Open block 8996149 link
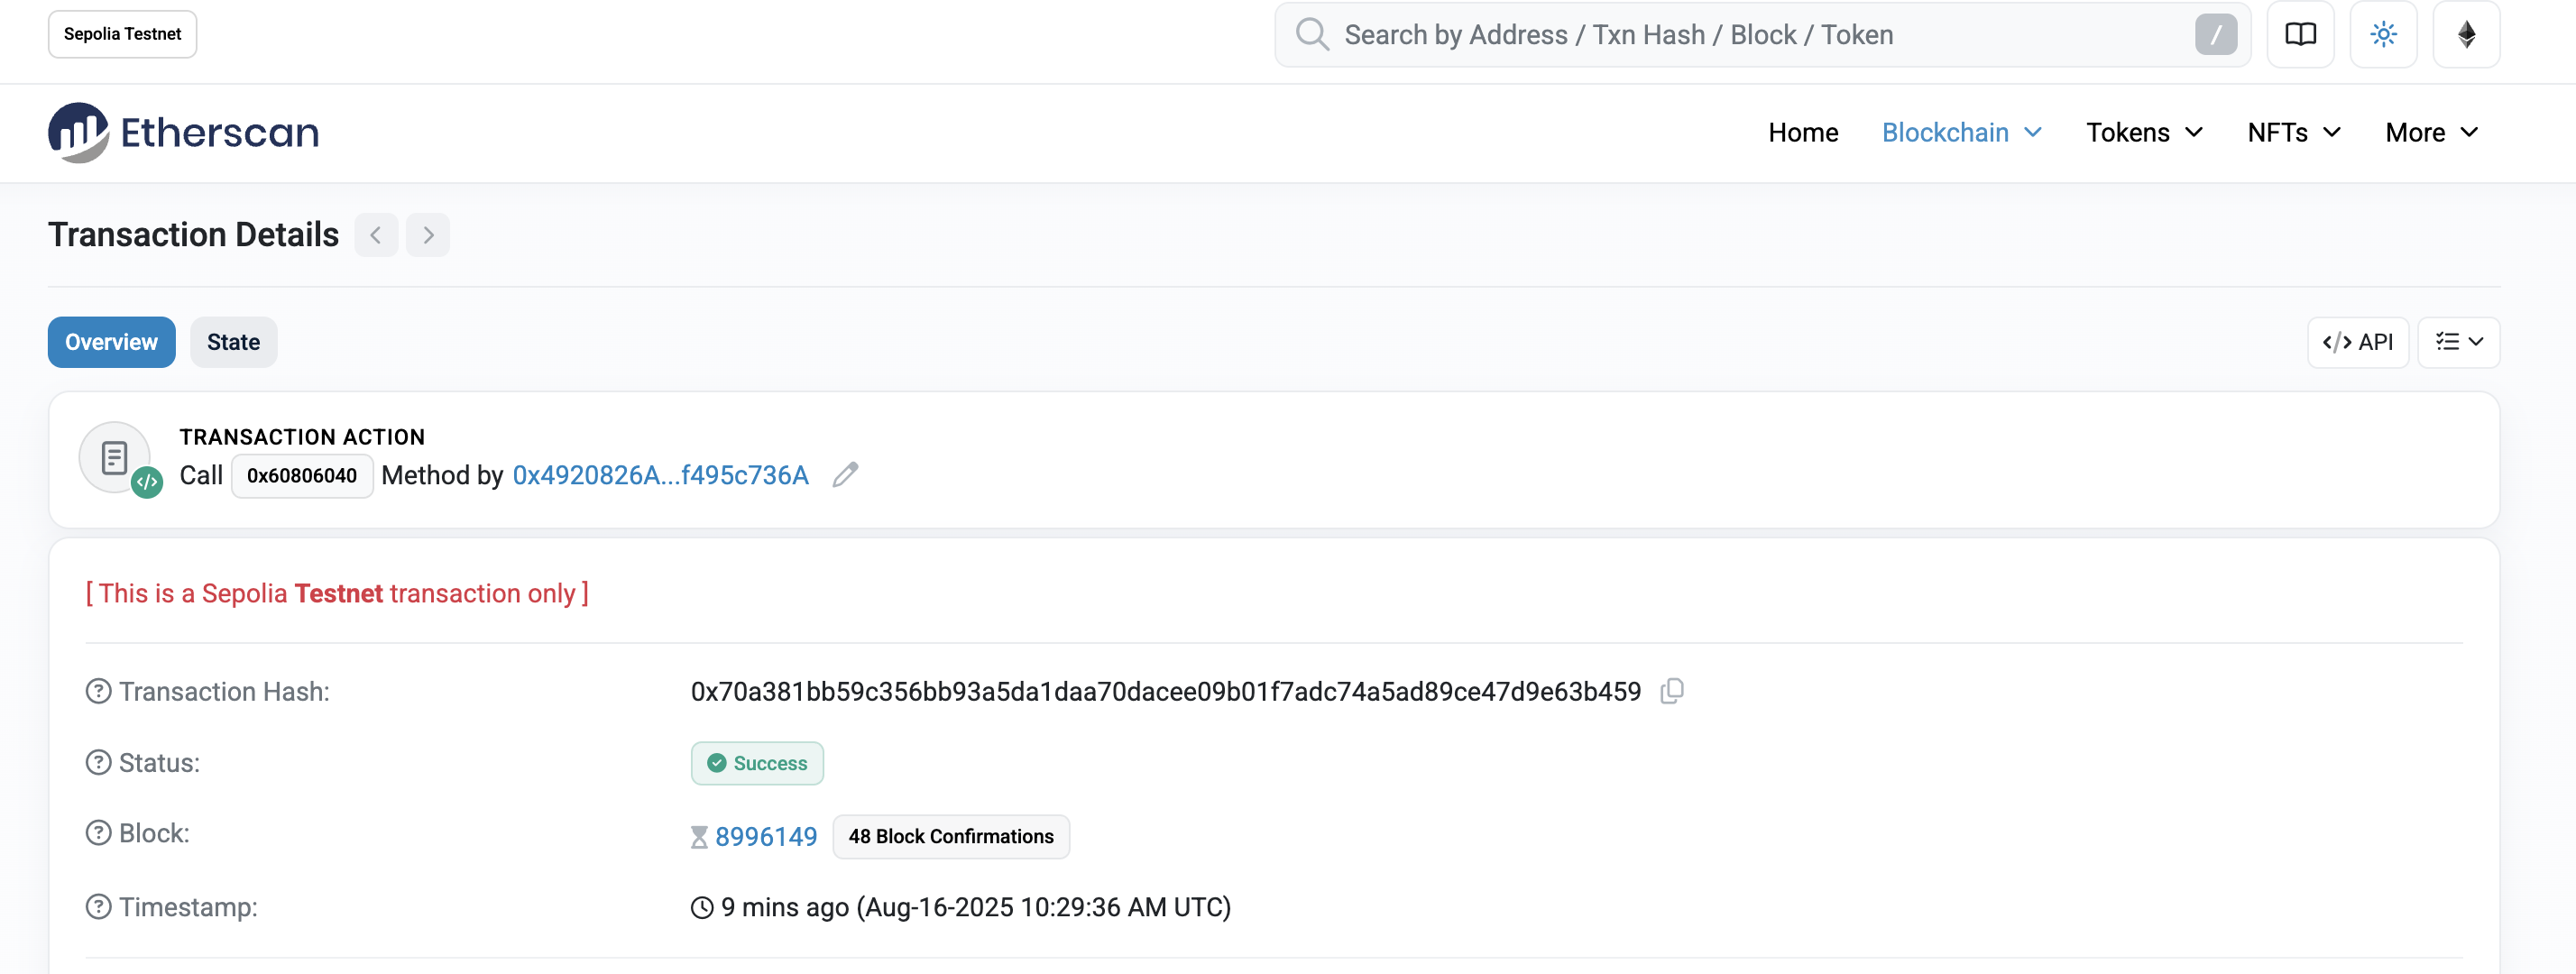 (x=766, y=836)
